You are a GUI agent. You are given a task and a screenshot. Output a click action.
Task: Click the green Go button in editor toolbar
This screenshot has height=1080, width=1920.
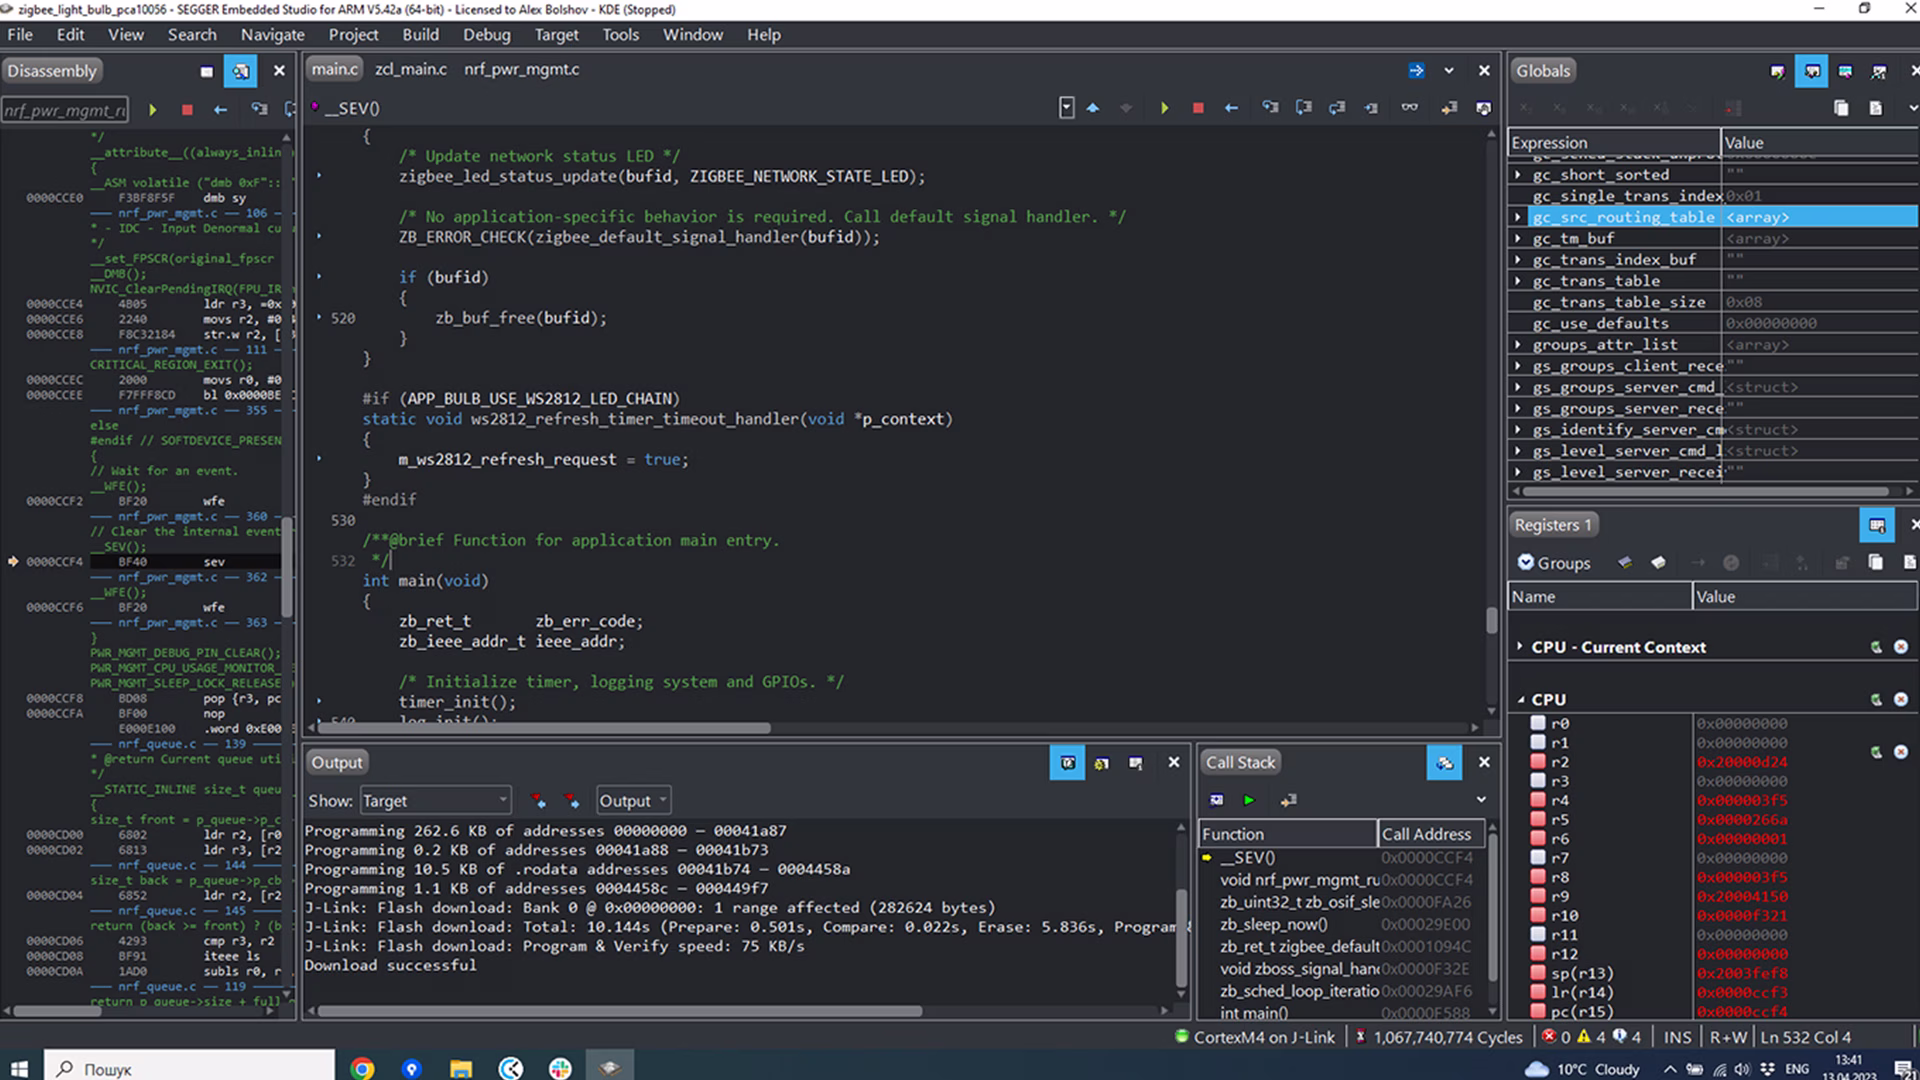pos(1164,108)
